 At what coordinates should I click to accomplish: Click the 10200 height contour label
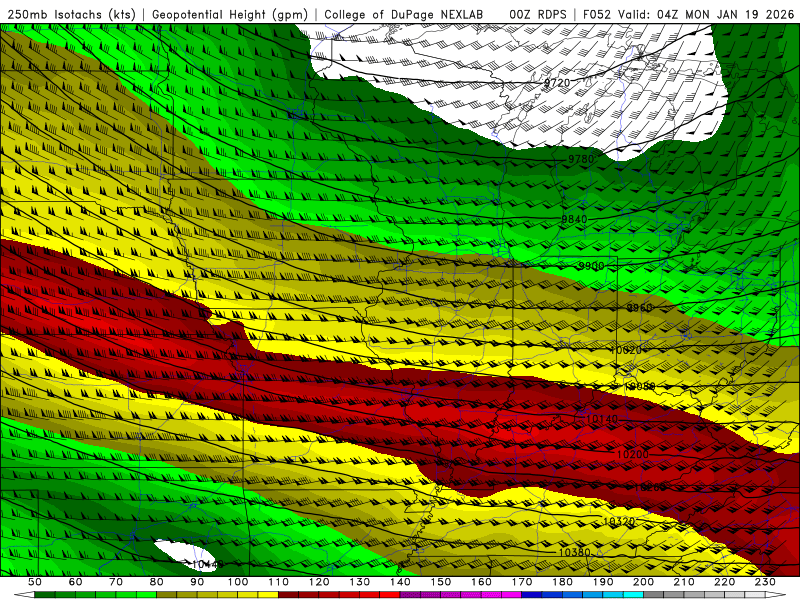633,454
